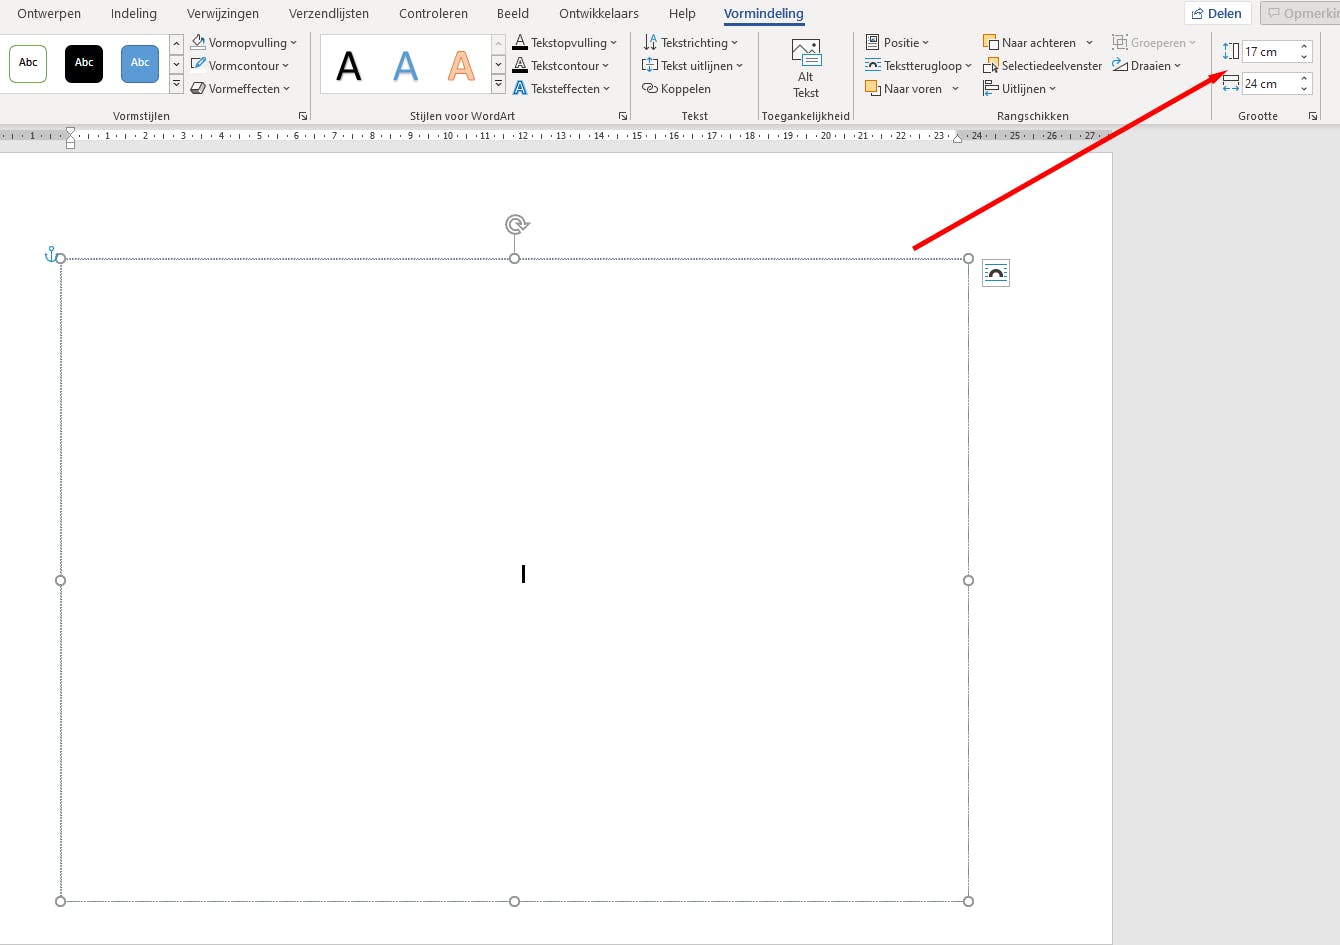The image size is (1340, 945).
Task: Open the Tekstrichting dropdown
Action: (690, 43)
